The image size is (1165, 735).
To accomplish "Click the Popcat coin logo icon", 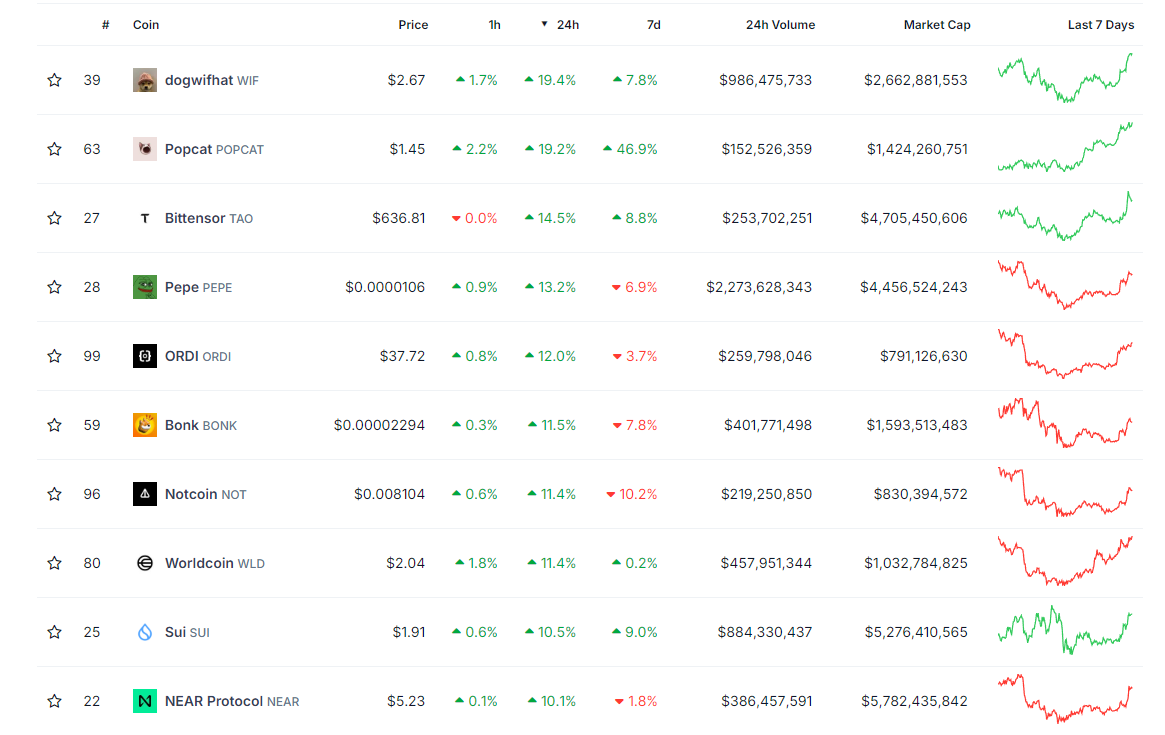I will point(145,149).
